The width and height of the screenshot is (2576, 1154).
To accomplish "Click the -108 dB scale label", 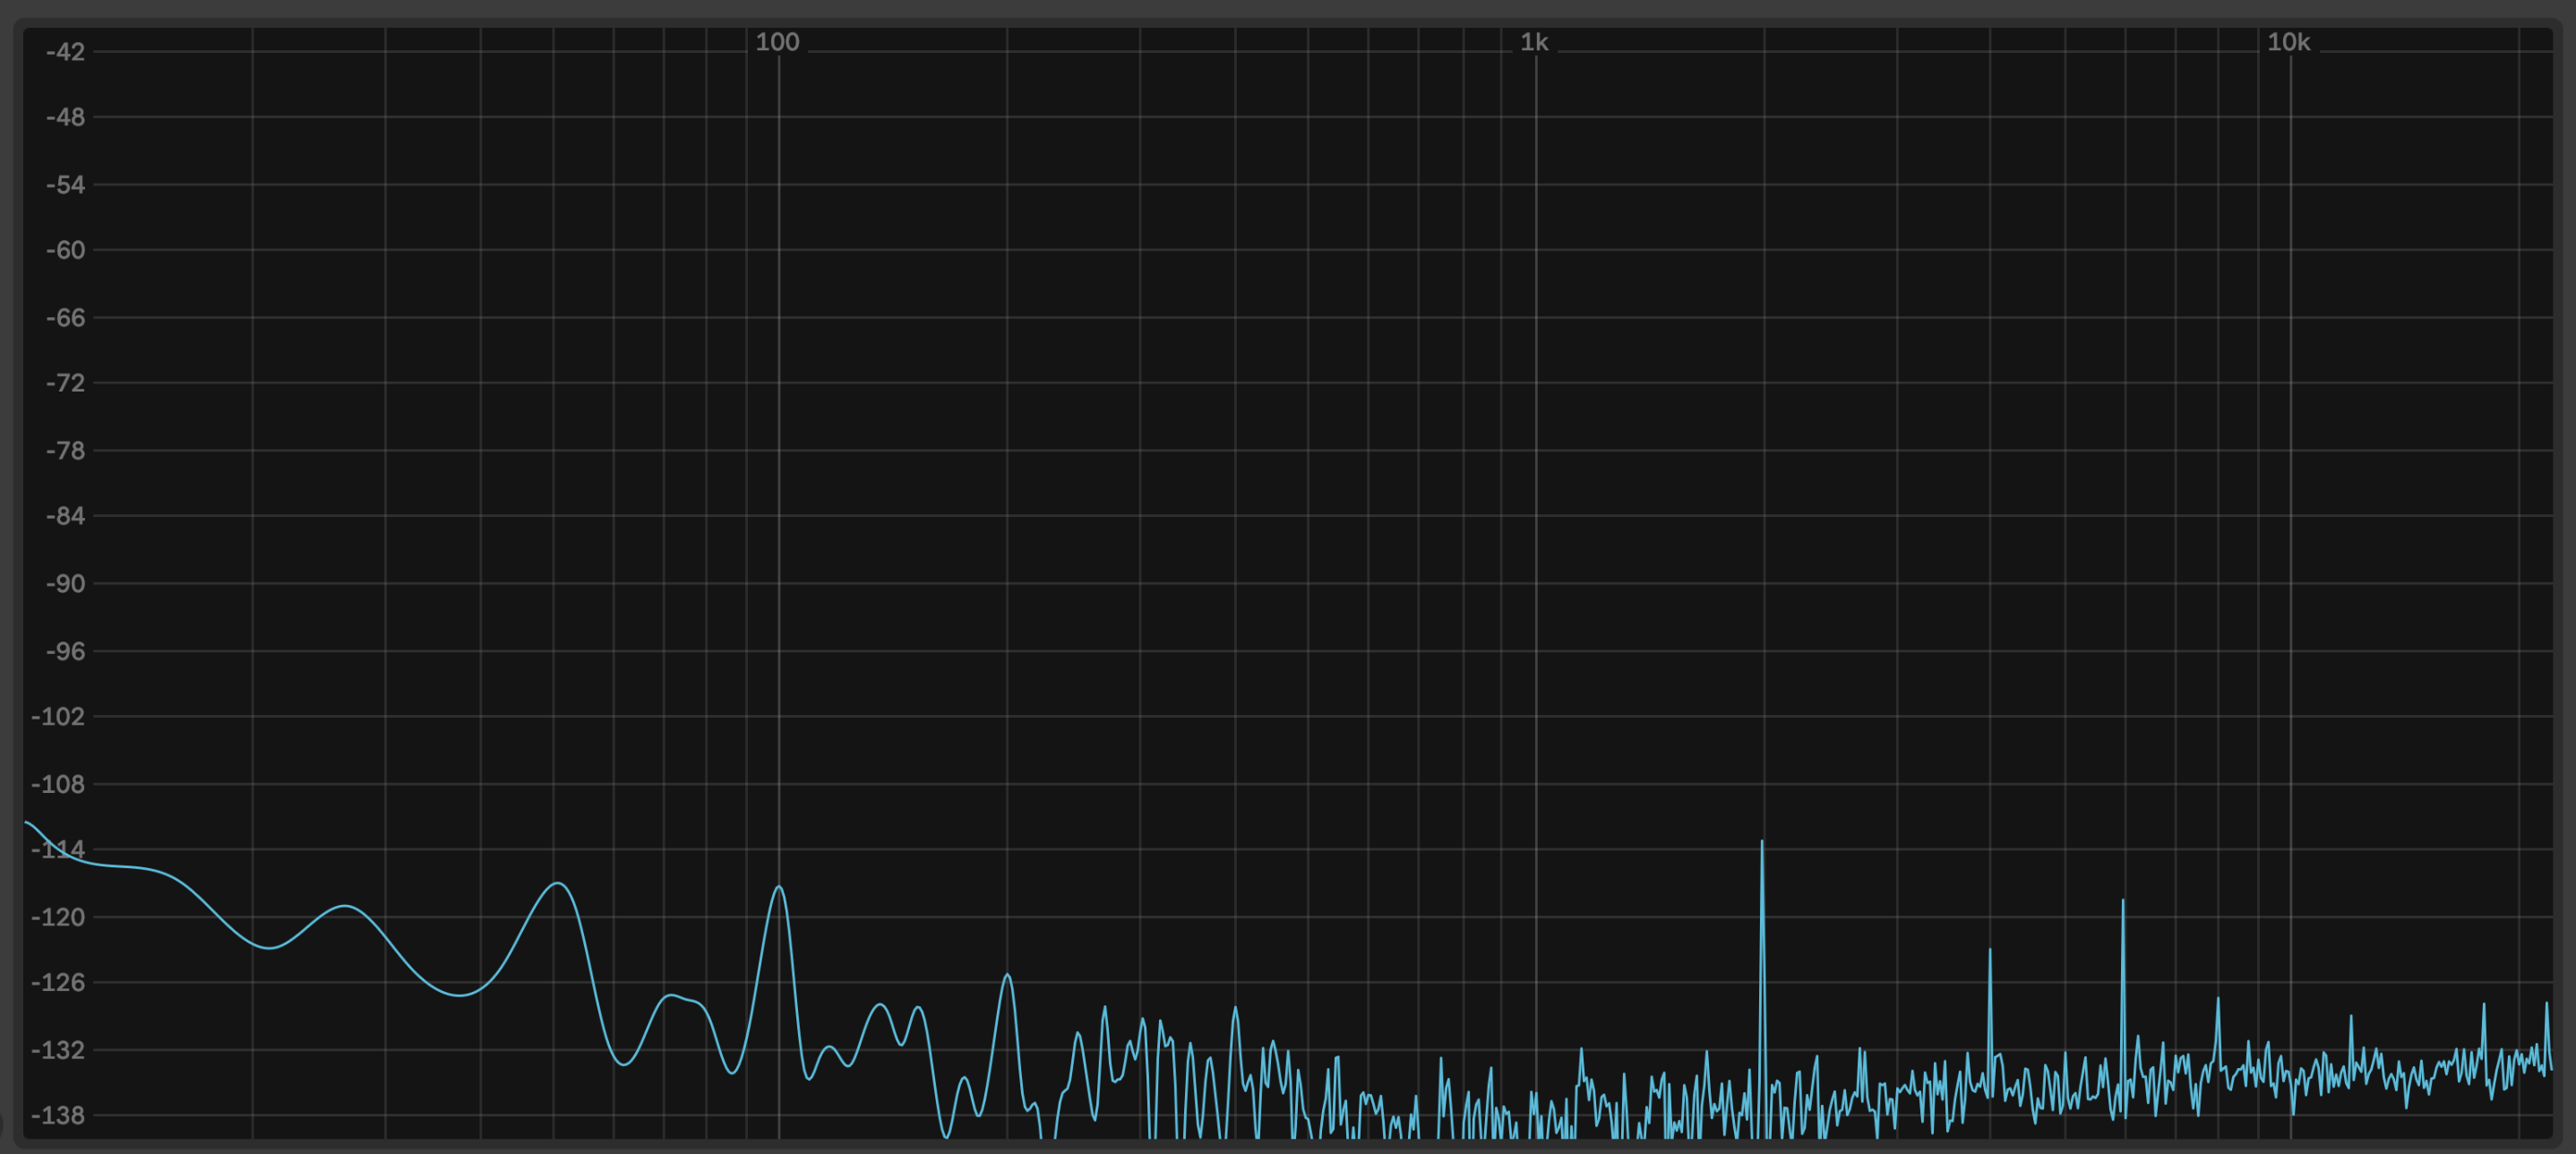I will (58, 784).
